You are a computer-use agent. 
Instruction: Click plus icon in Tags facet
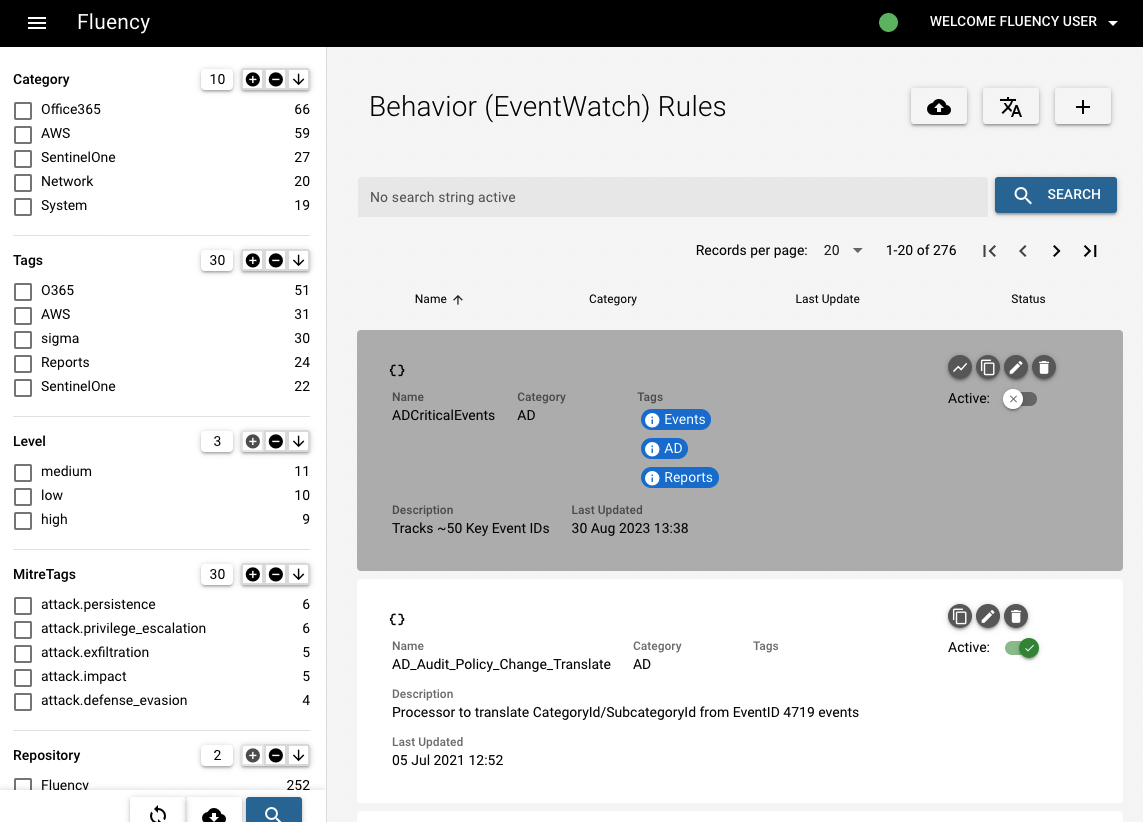(x=253, y=260)
